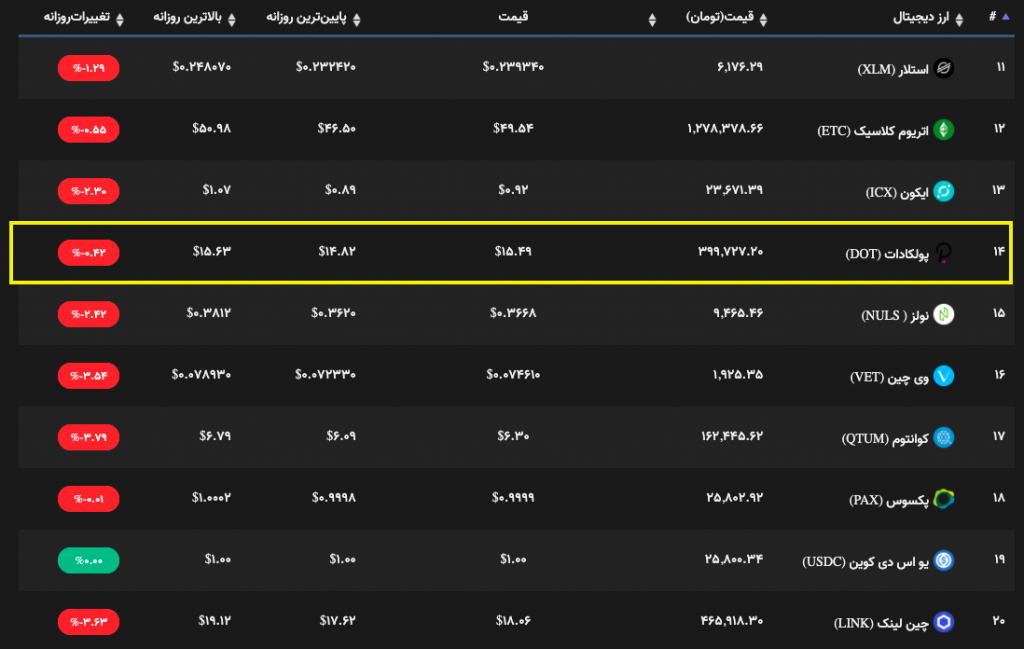Click toman price ۹,۴۶۵.۴۶ in NULS row

[738, 313]
